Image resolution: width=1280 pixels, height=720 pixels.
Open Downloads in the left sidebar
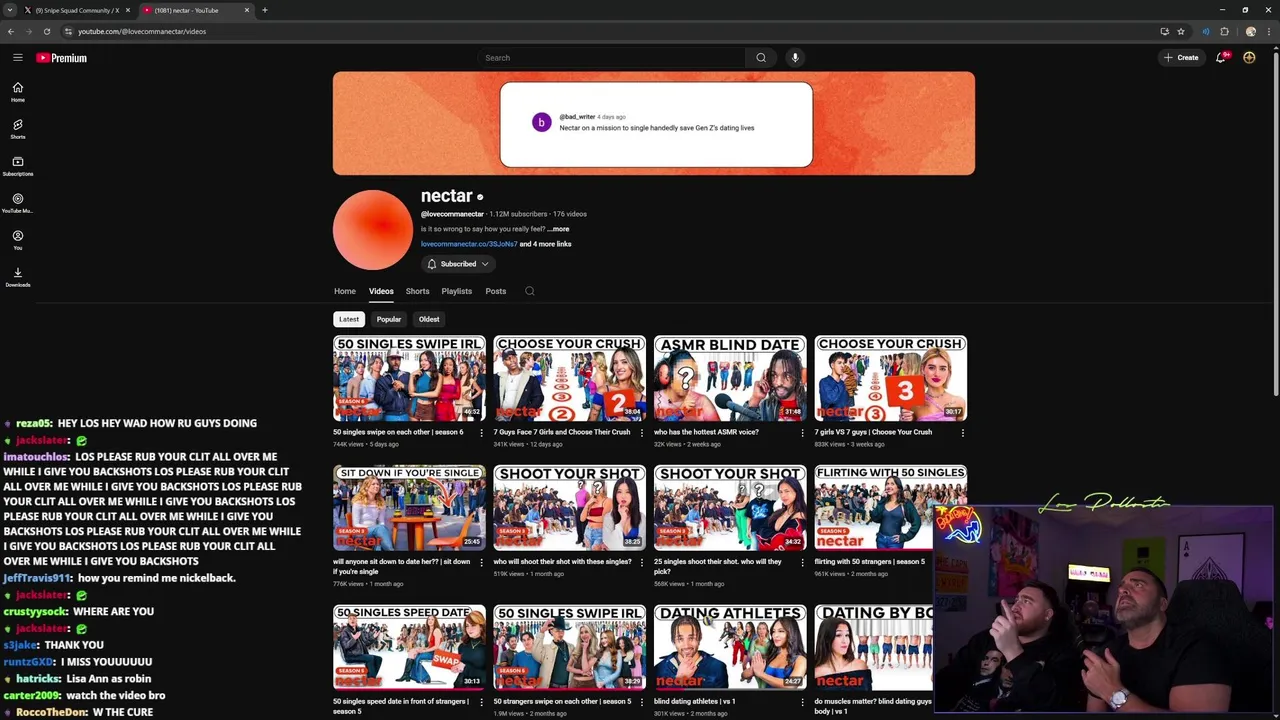[x=17, y=277]
